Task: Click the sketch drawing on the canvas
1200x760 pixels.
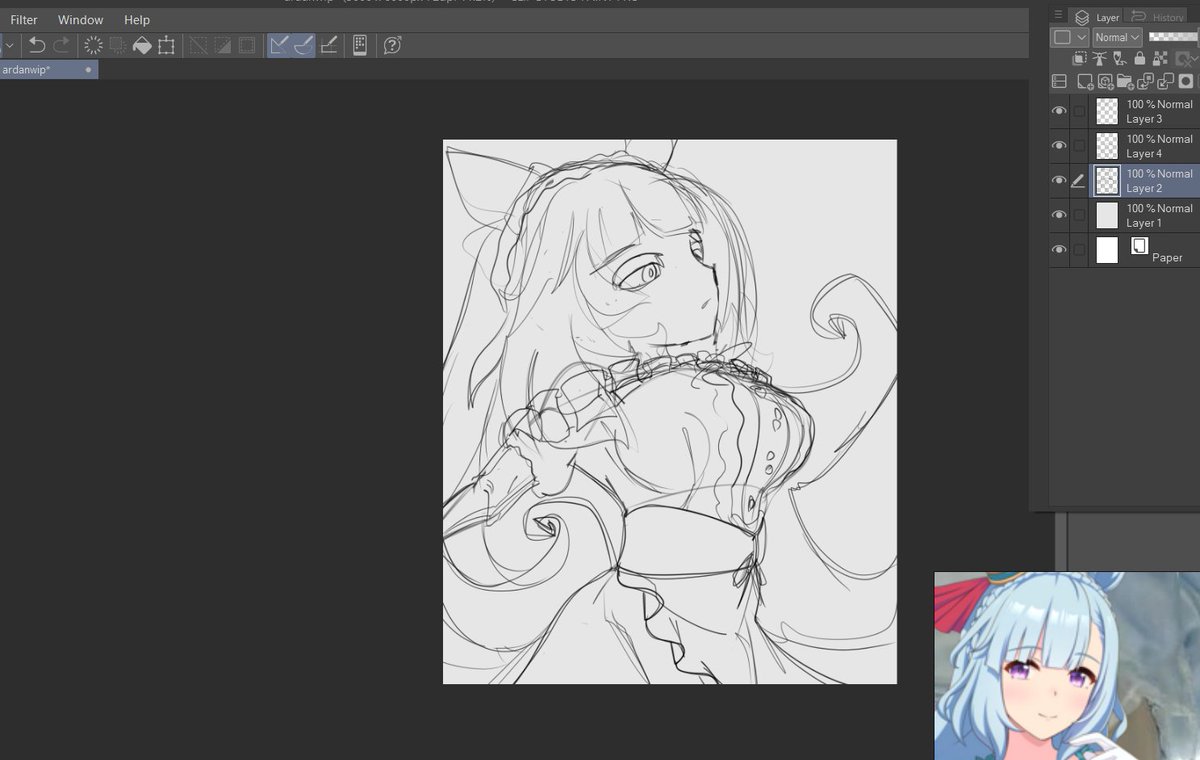Action: pyautogui.click(x=670, y=412)
